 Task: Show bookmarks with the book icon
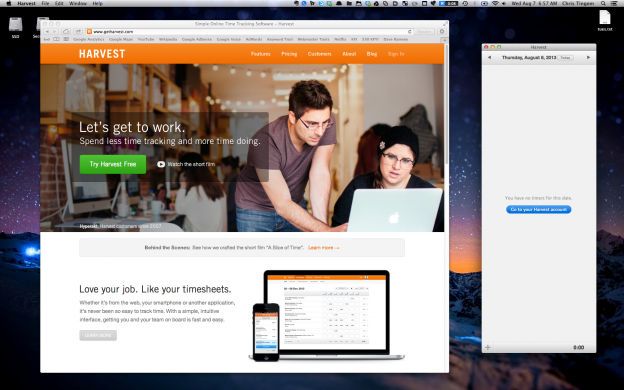pyautogui.click(x=57, y=39)
